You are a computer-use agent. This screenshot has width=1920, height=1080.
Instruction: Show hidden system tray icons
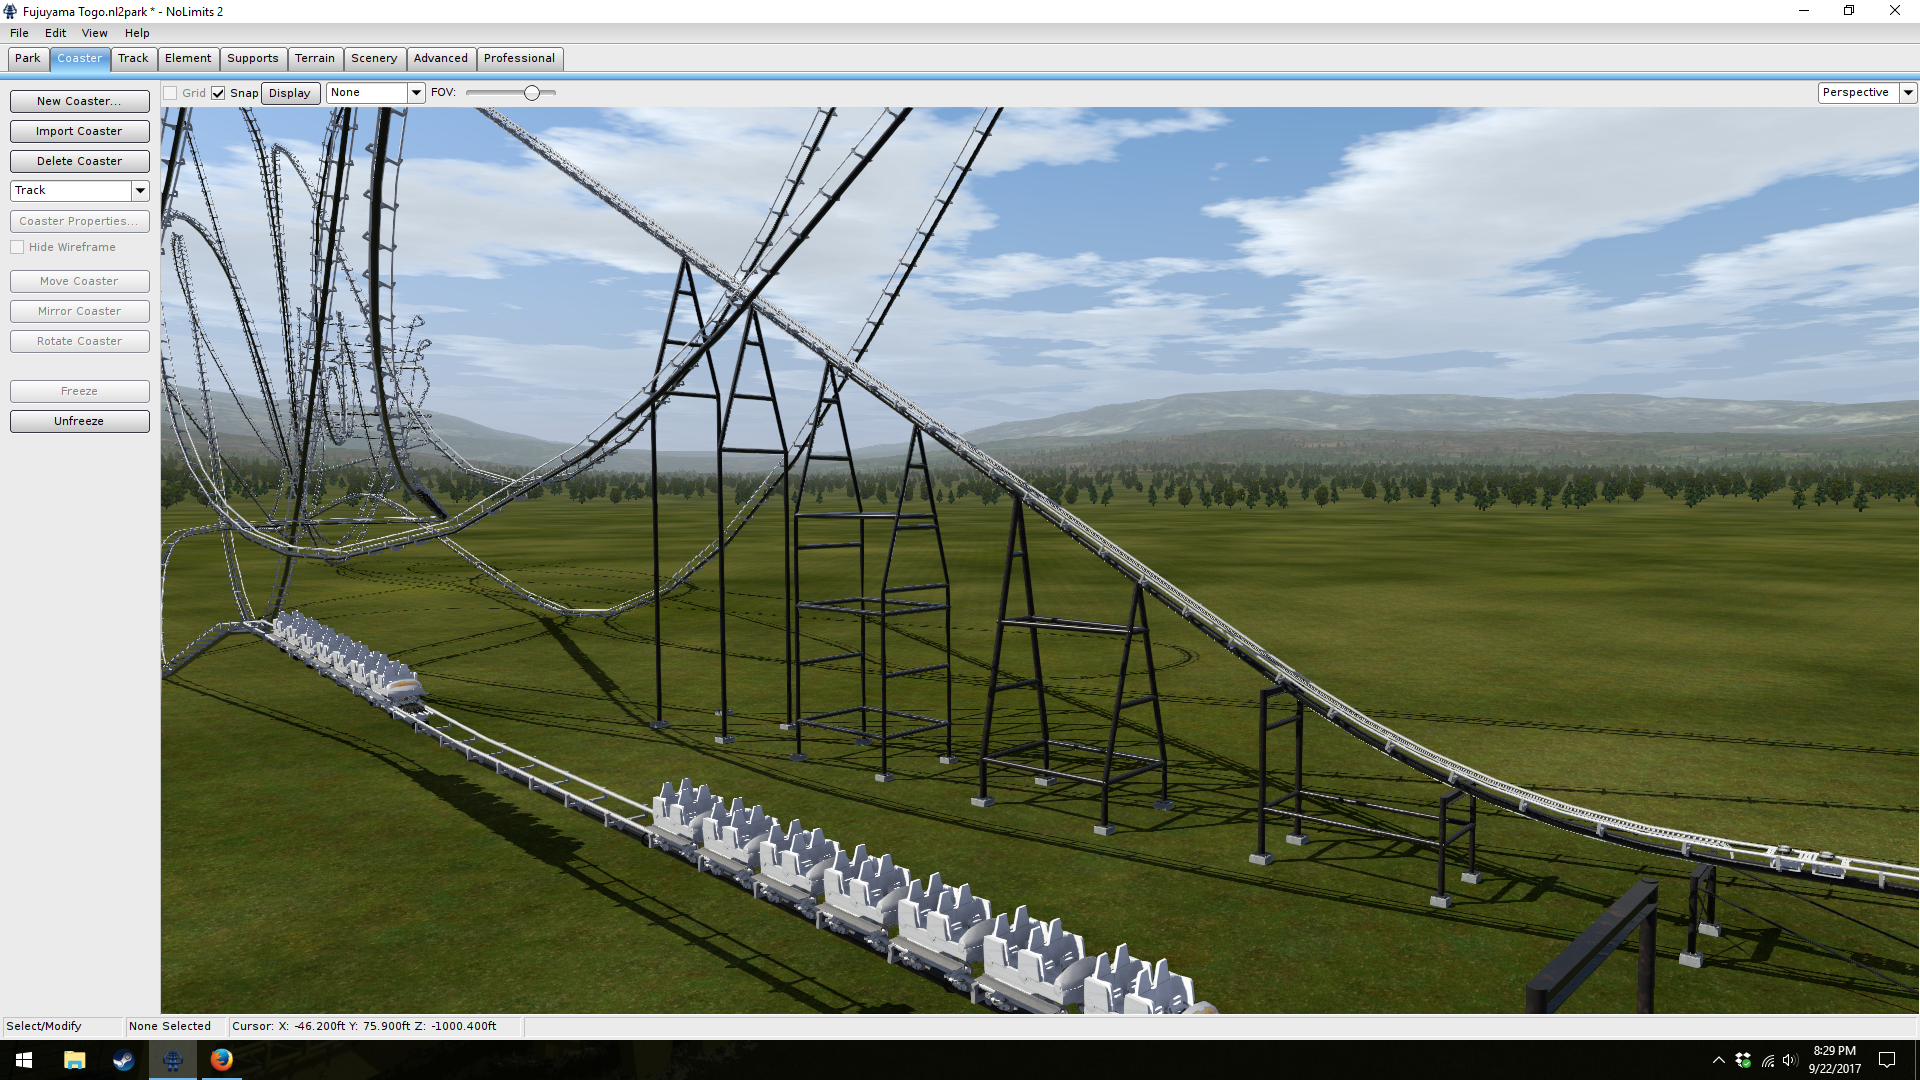pyautogui.click(x=1718, y=1060)
